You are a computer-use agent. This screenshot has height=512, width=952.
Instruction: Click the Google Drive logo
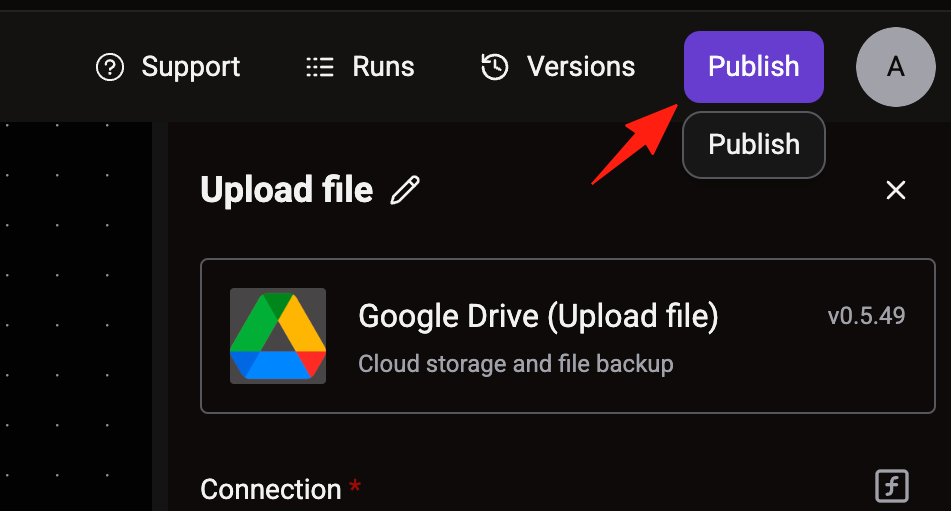(278, 336)
